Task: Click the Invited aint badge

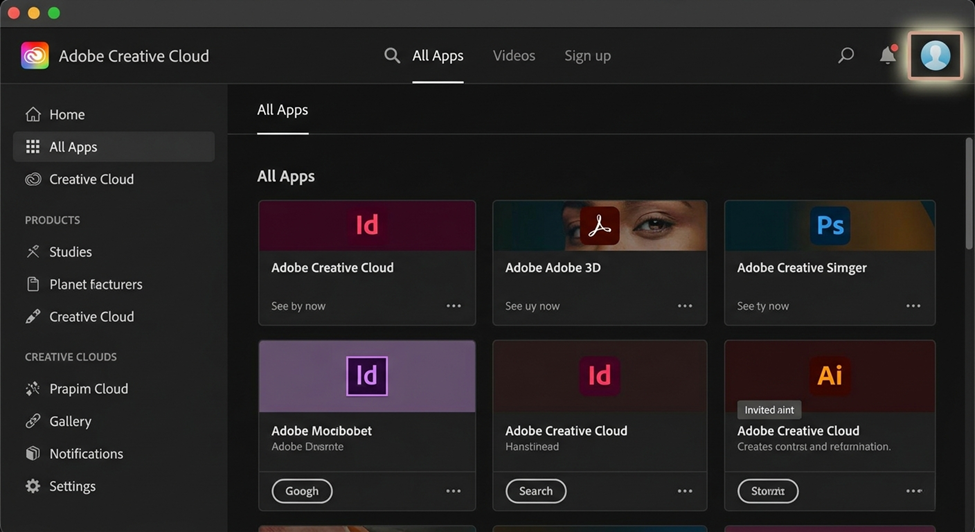Action: pyautogui.click(x=769, y=410)
